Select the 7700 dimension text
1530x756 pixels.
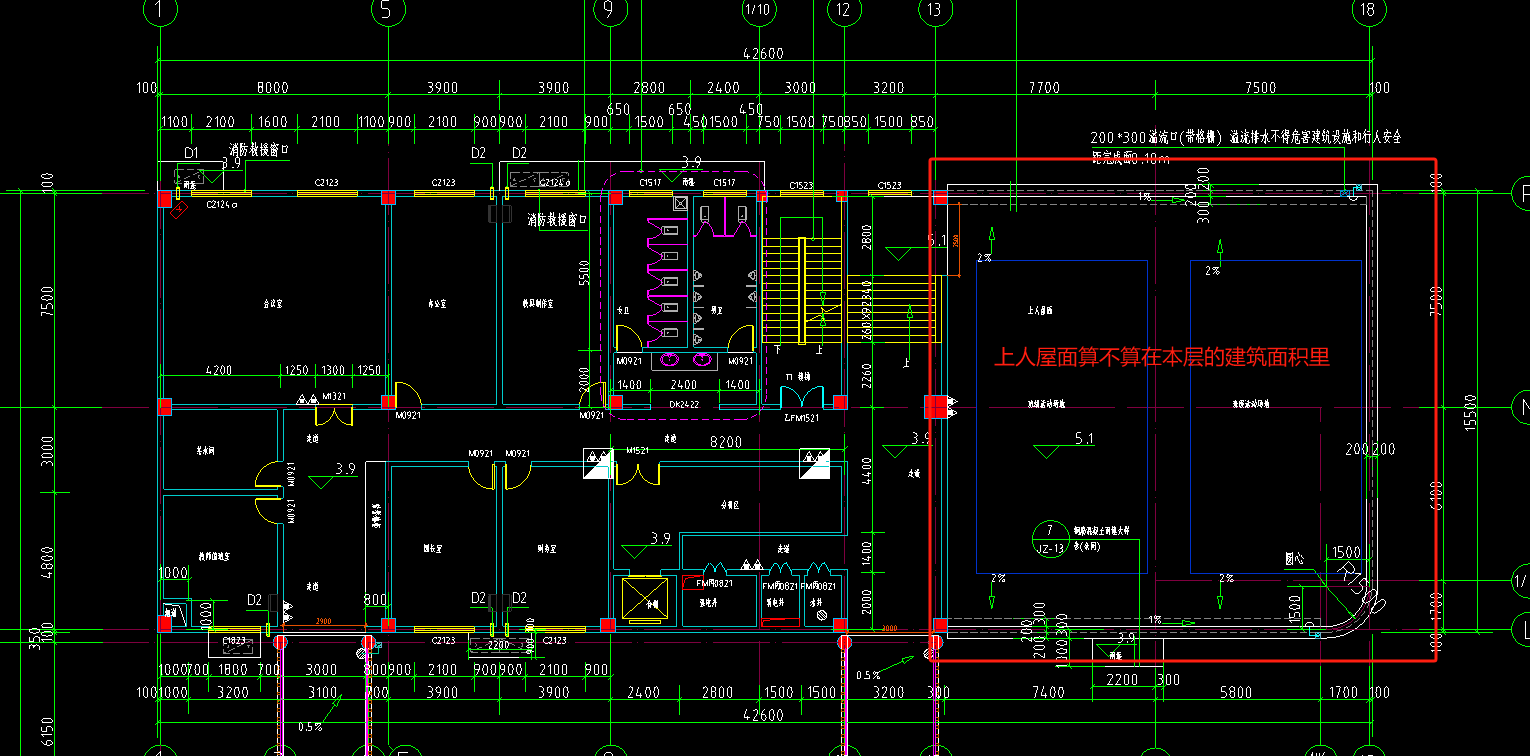point(1043,88)
